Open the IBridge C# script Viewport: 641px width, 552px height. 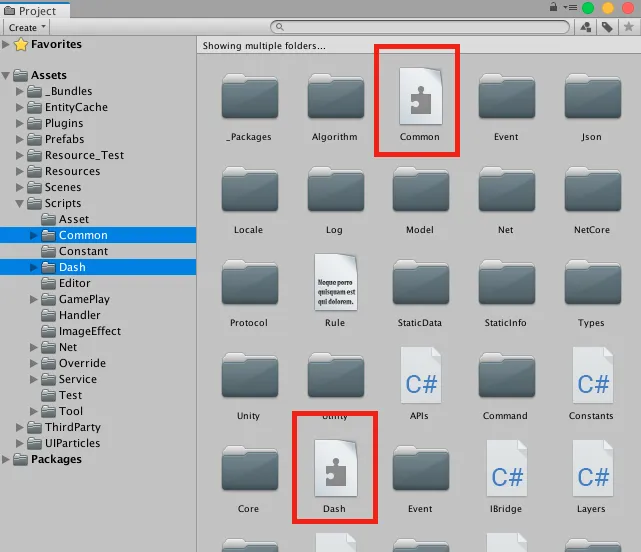pos(506,468)
